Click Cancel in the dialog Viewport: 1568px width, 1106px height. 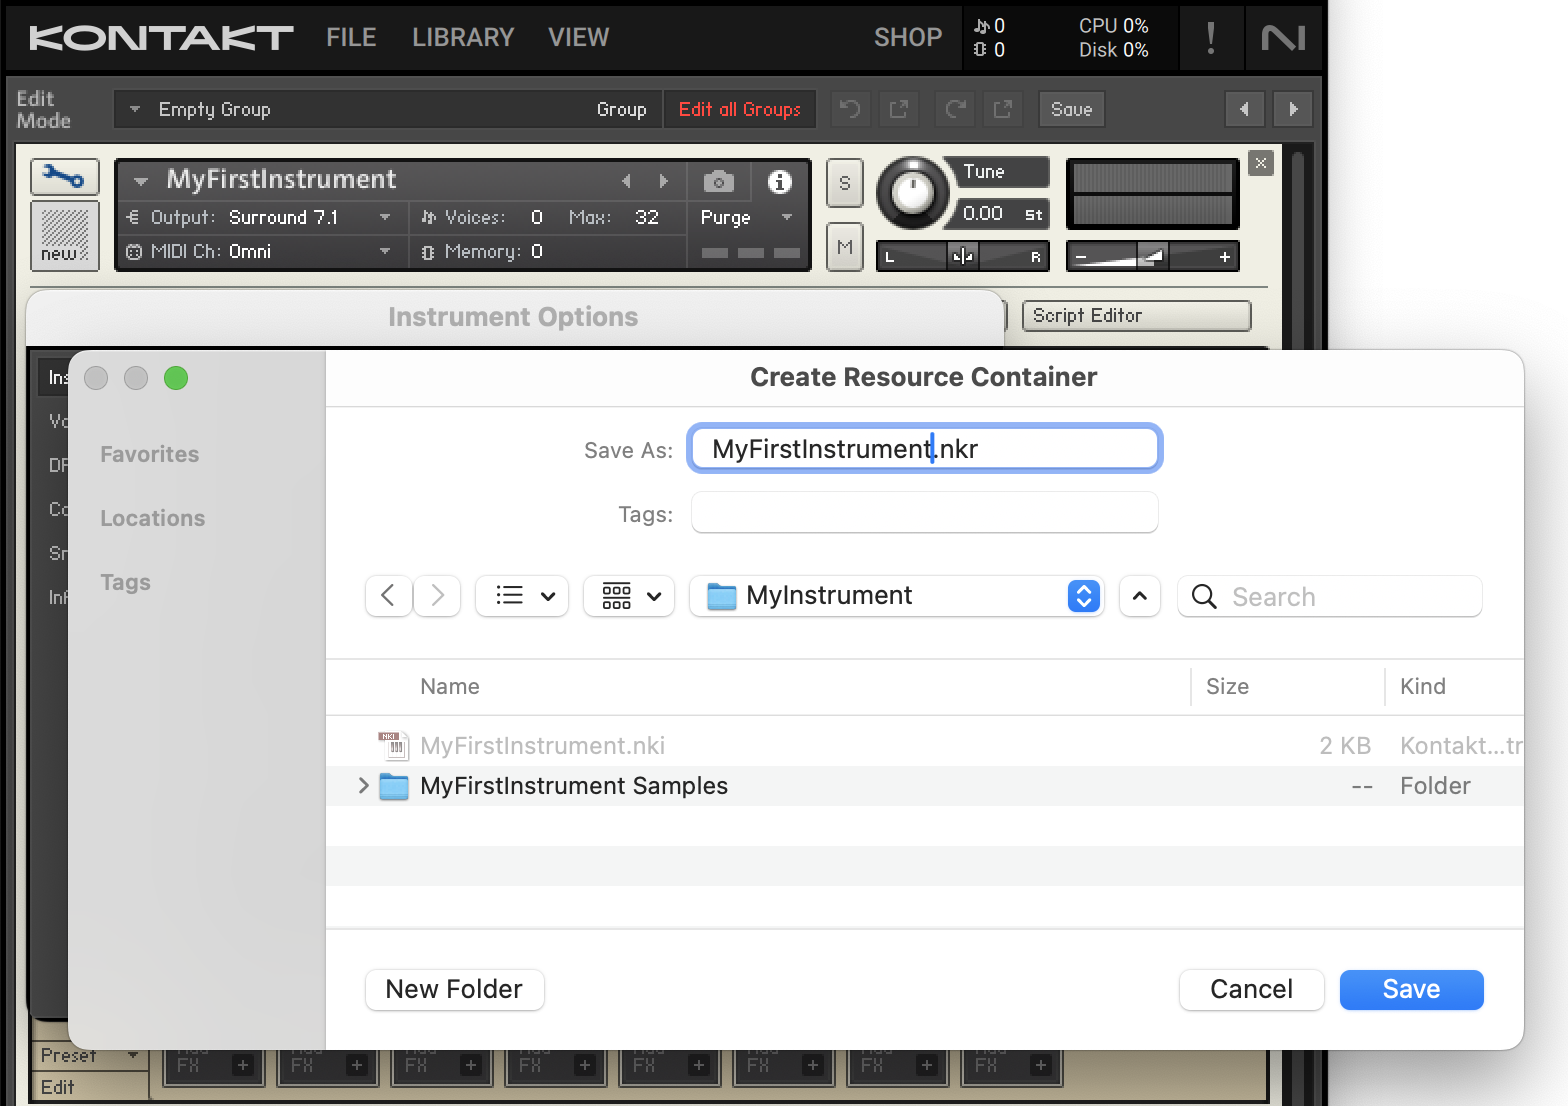[1251, 989]
